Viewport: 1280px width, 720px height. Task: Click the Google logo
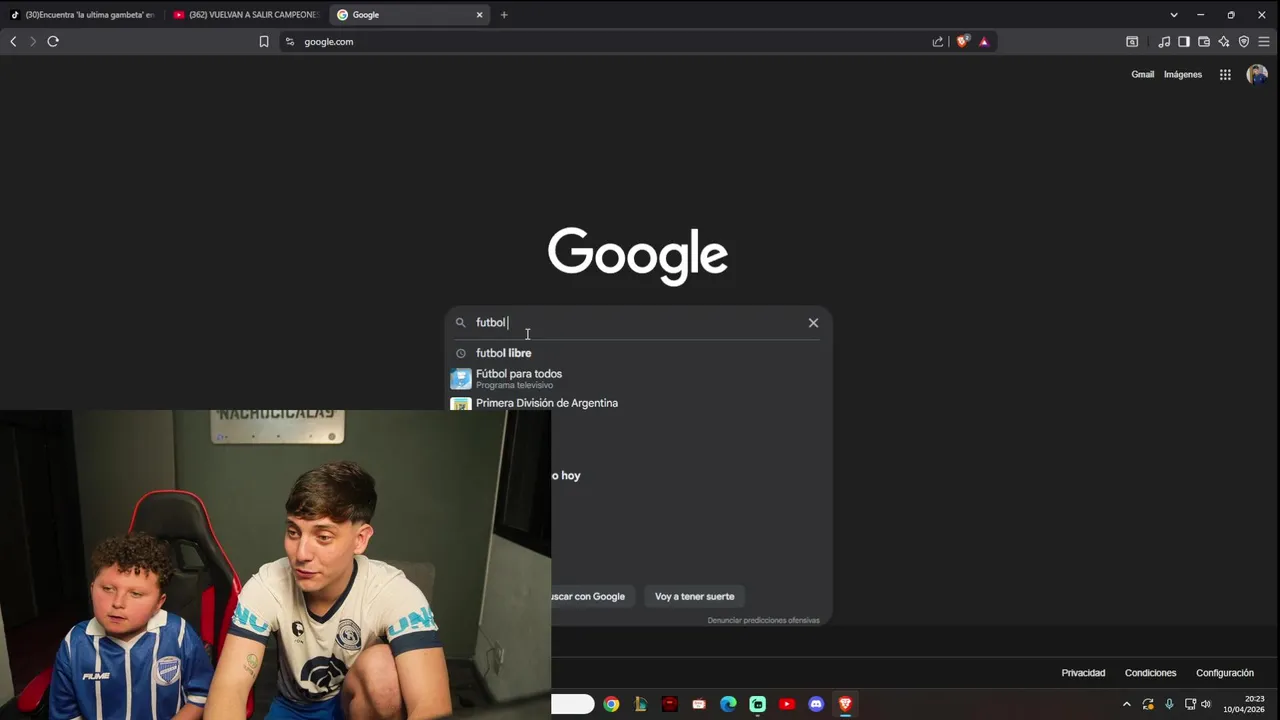(x=638, y=256)
